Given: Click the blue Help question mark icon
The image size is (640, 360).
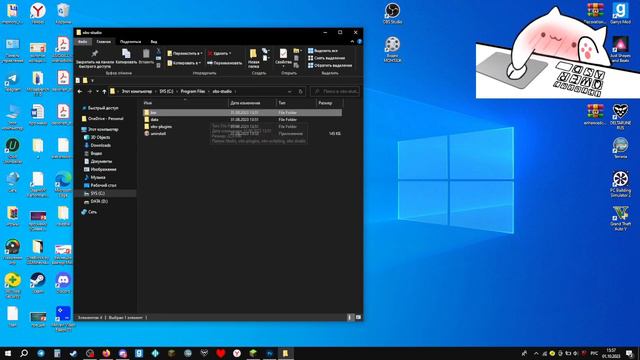Looking at the screenshot, I should [359, 42].
